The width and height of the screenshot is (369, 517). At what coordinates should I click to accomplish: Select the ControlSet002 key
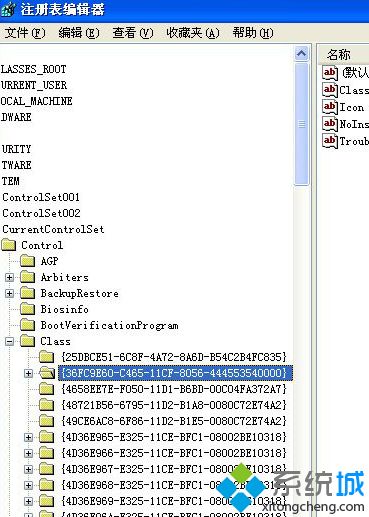click(41, 213)
